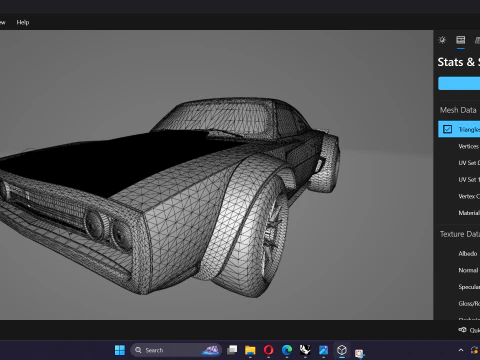Select the Materials mesh data row
Viewport: 480px width, 360px height.
coord(459,213)
